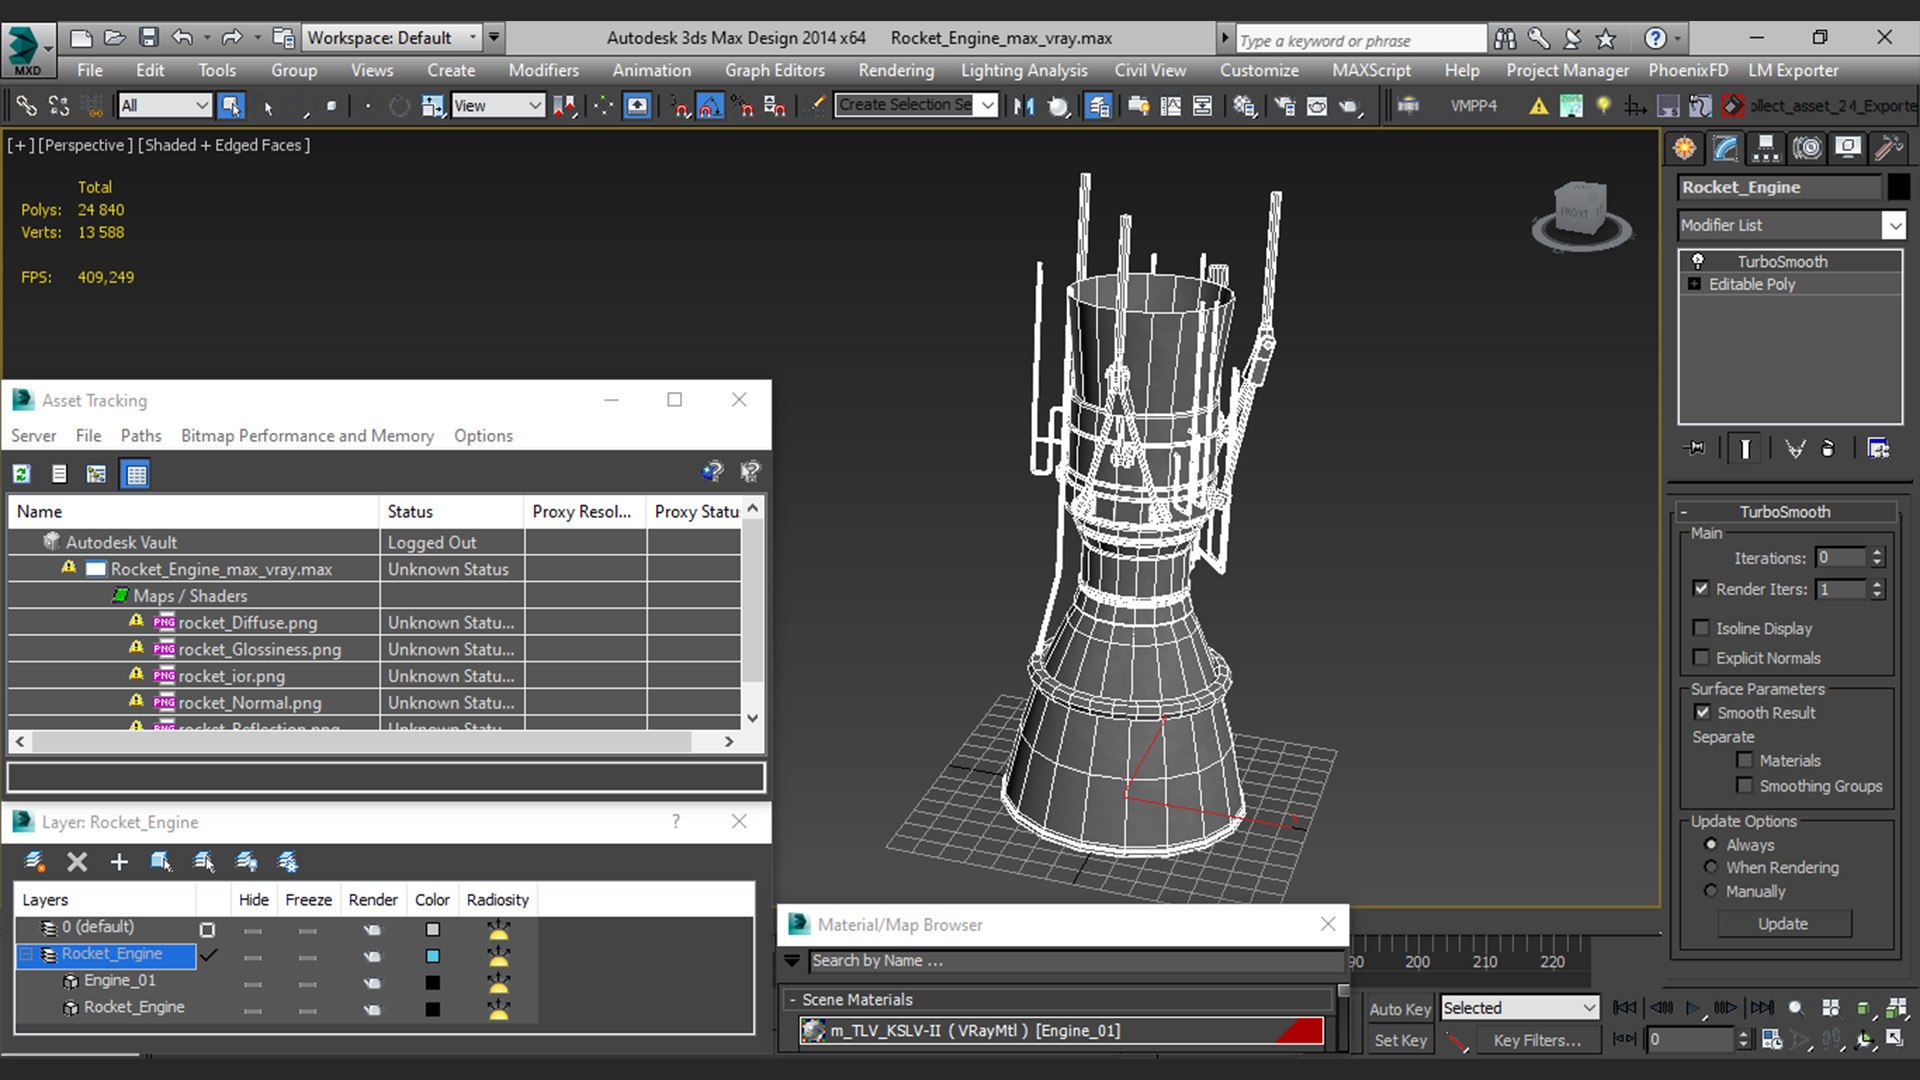Viewport: 1920px width, 1080px height.
Task: Open the Rendering menu
Action: [896, 70]
